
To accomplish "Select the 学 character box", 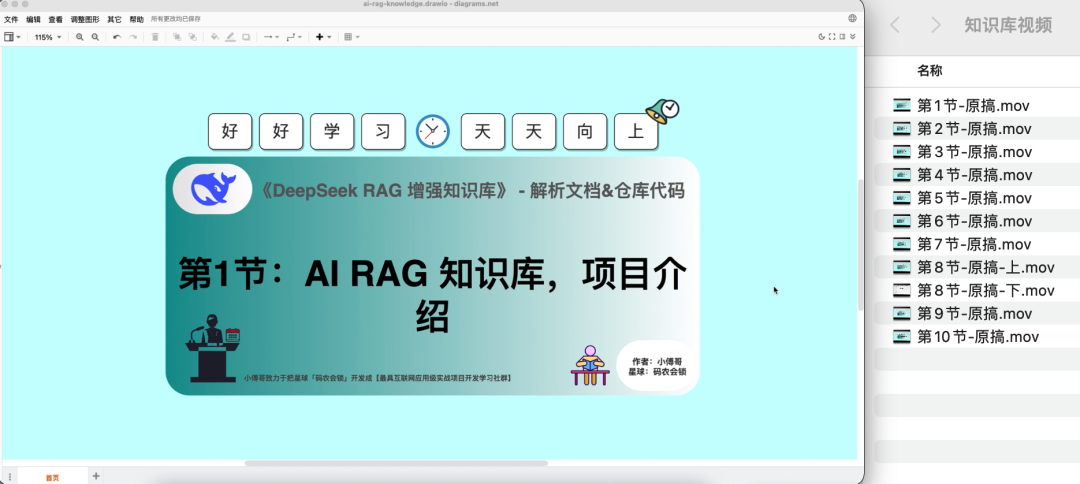I will pos(332,131).
